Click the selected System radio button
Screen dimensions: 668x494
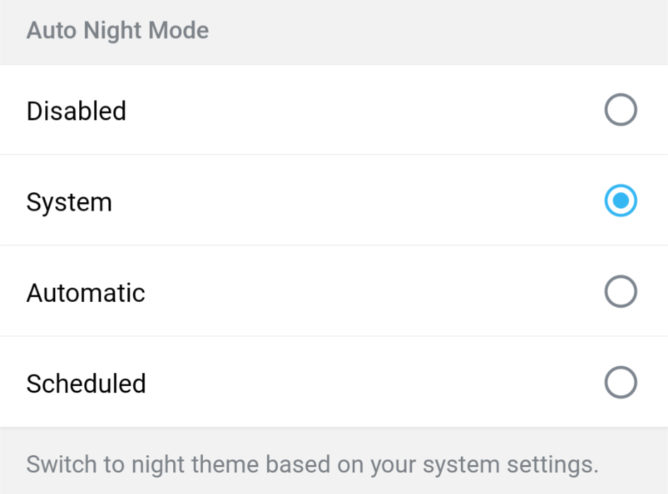coord(620,201)
